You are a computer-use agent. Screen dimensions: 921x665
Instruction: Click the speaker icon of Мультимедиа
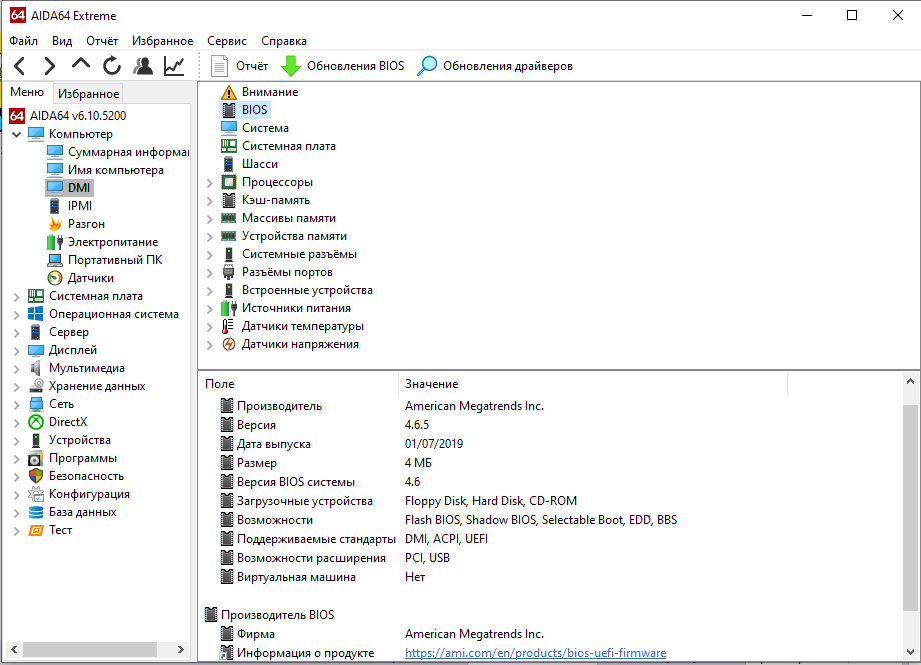coord(36,368)
